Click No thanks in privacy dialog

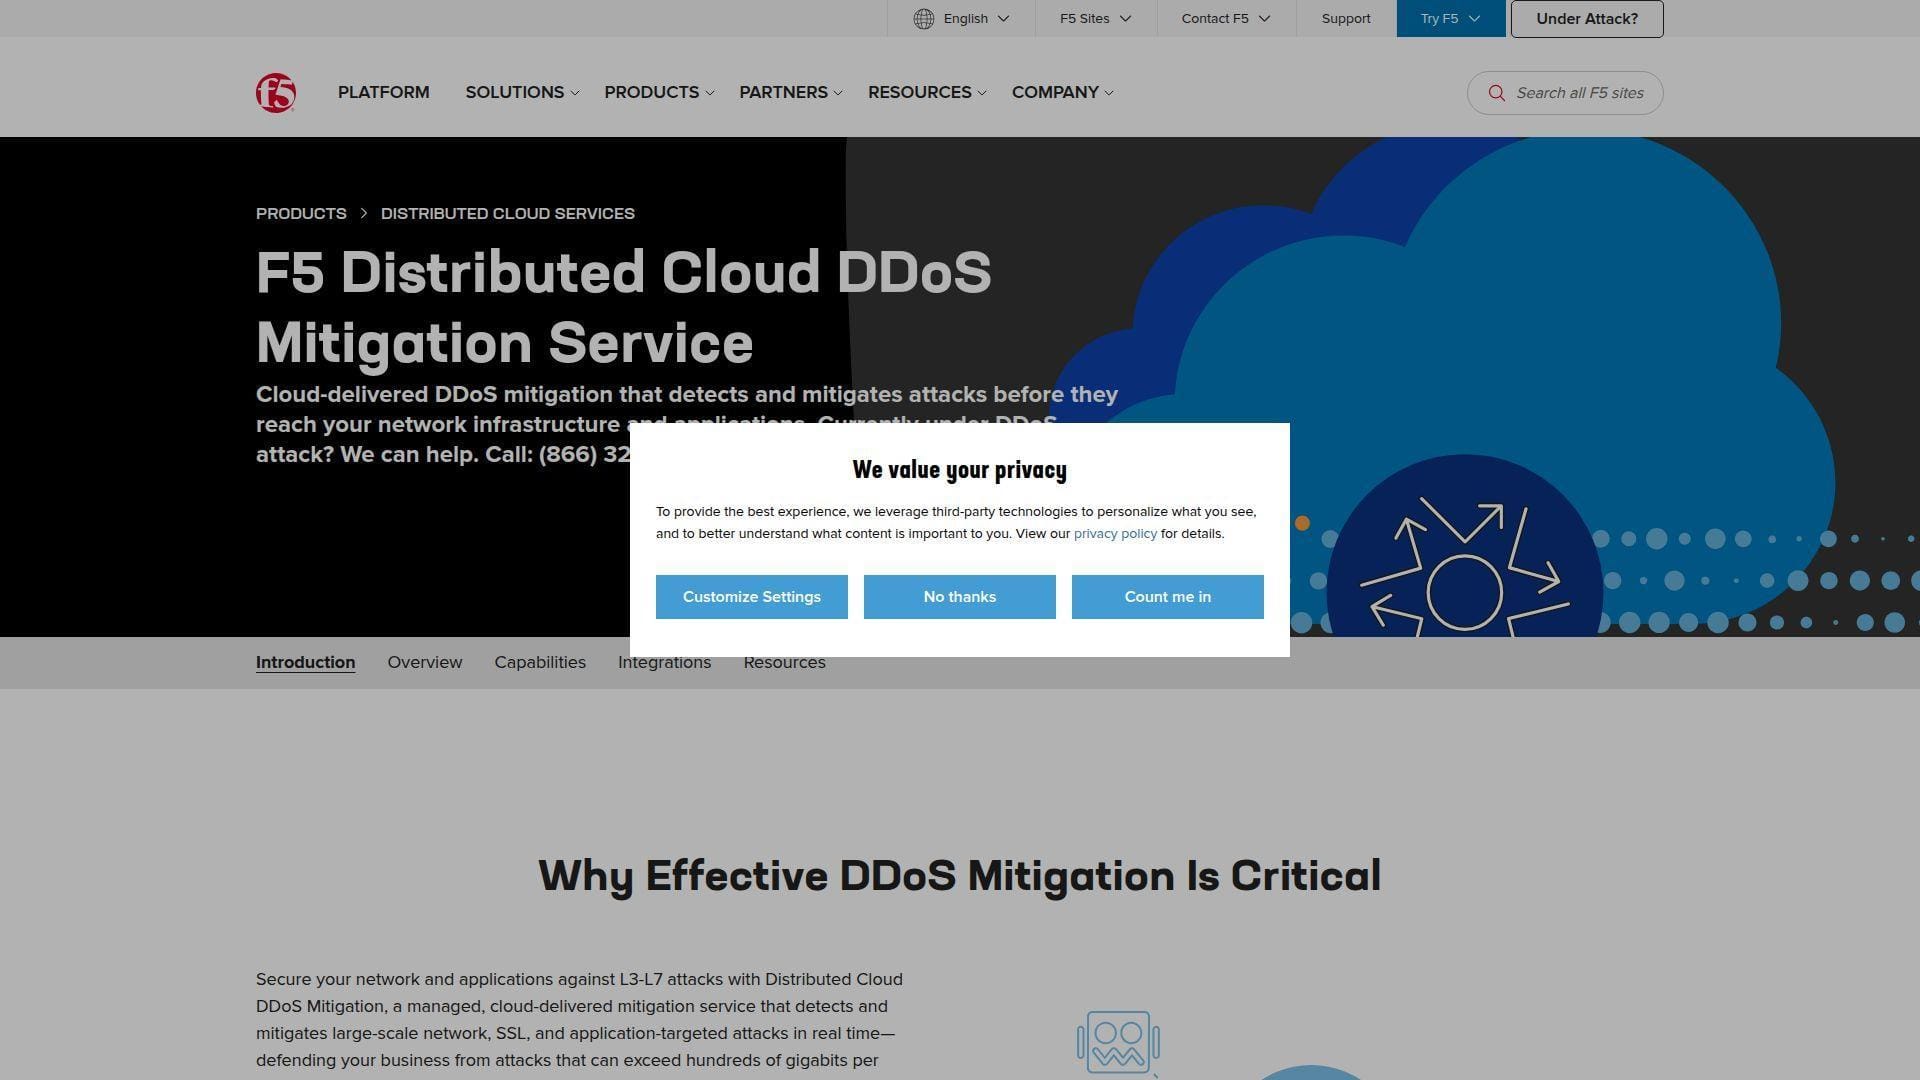[x=960, y=597]
